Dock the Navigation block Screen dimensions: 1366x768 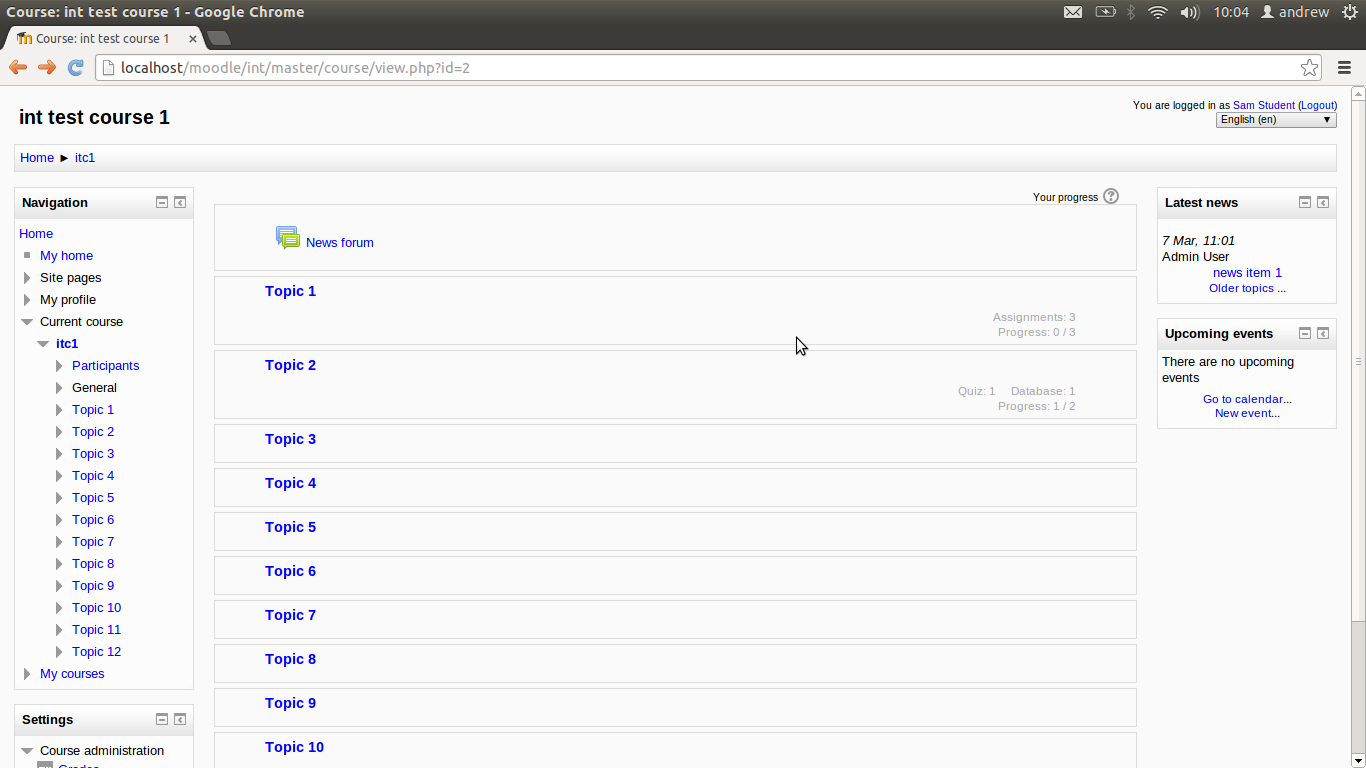pos(180,202)
